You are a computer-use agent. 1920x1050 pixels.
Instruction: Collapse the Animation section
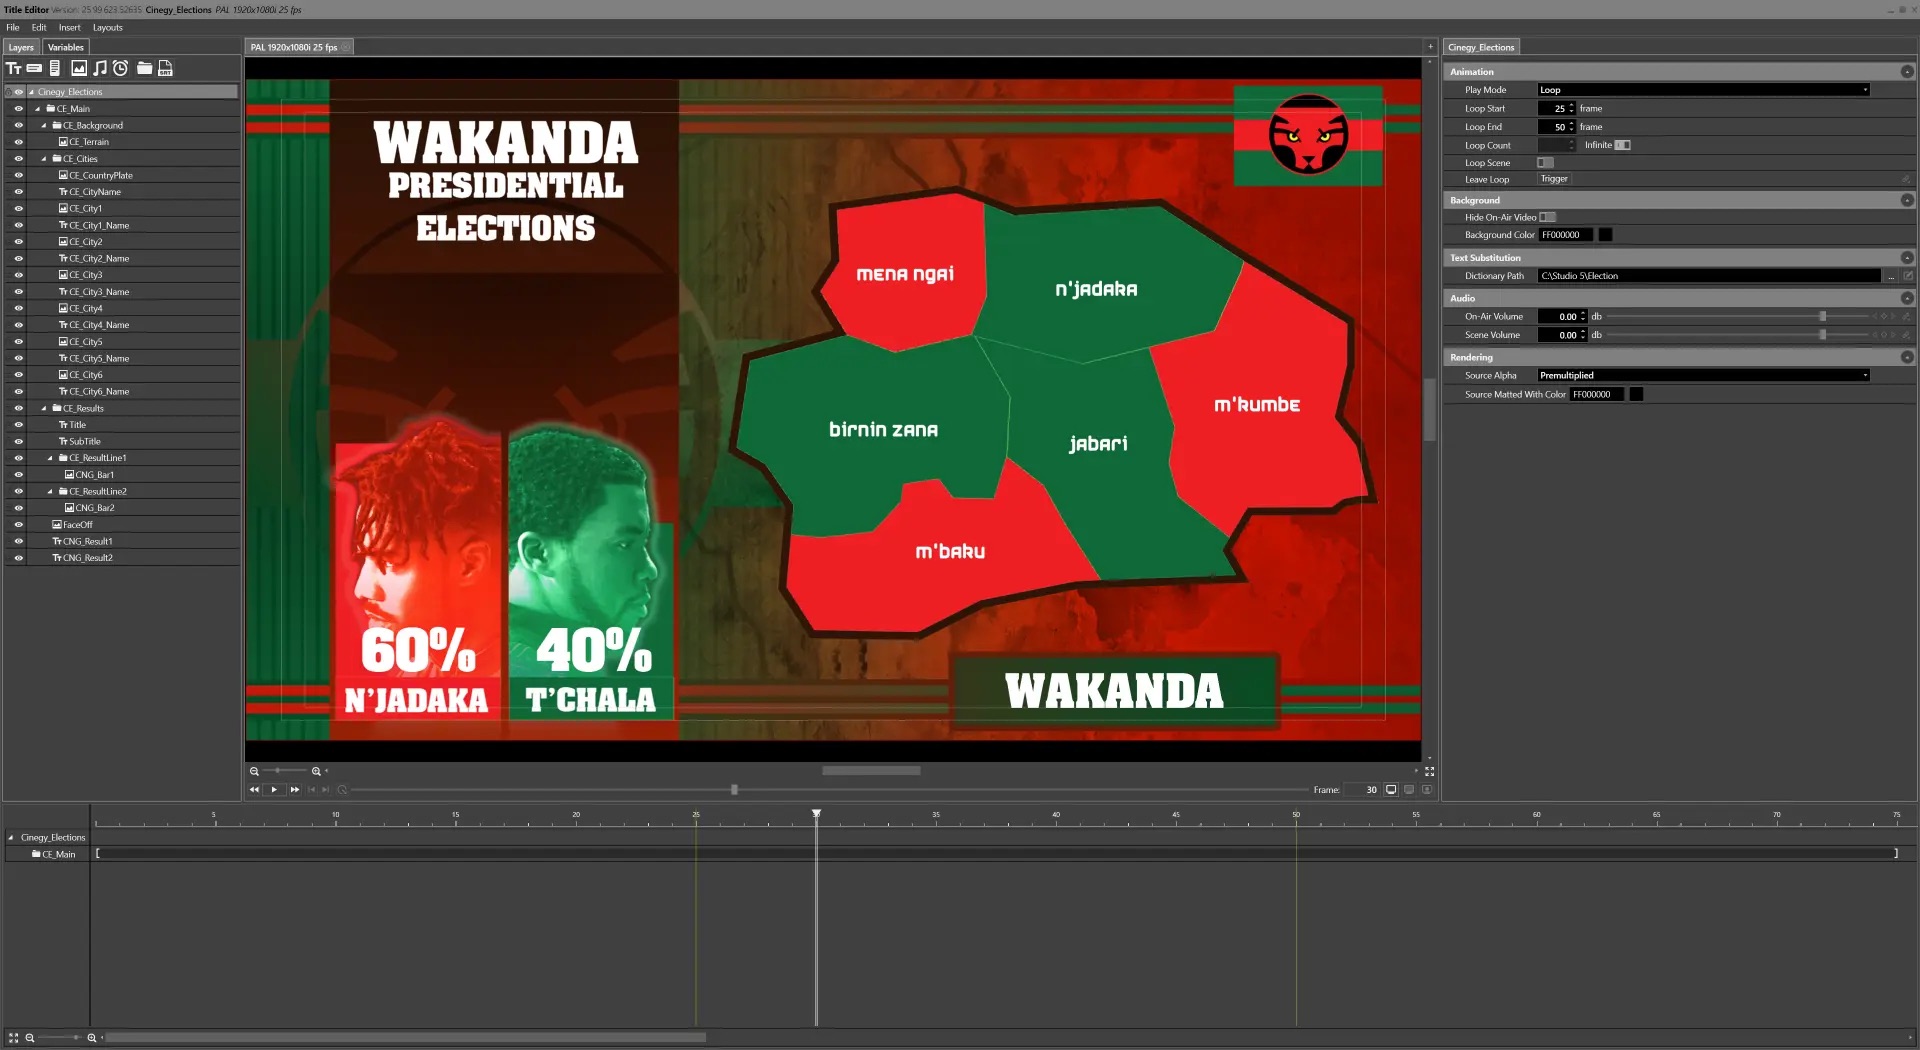[x=1906, y=72]
